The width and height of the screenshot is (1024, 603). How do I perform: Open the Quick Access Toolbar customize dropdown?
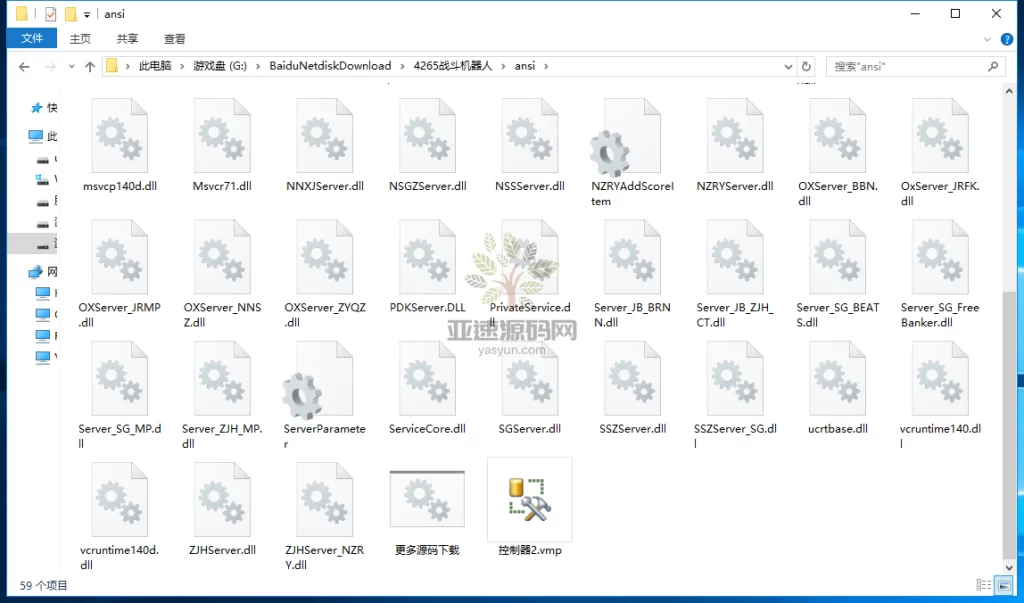[x=87, y=14]
